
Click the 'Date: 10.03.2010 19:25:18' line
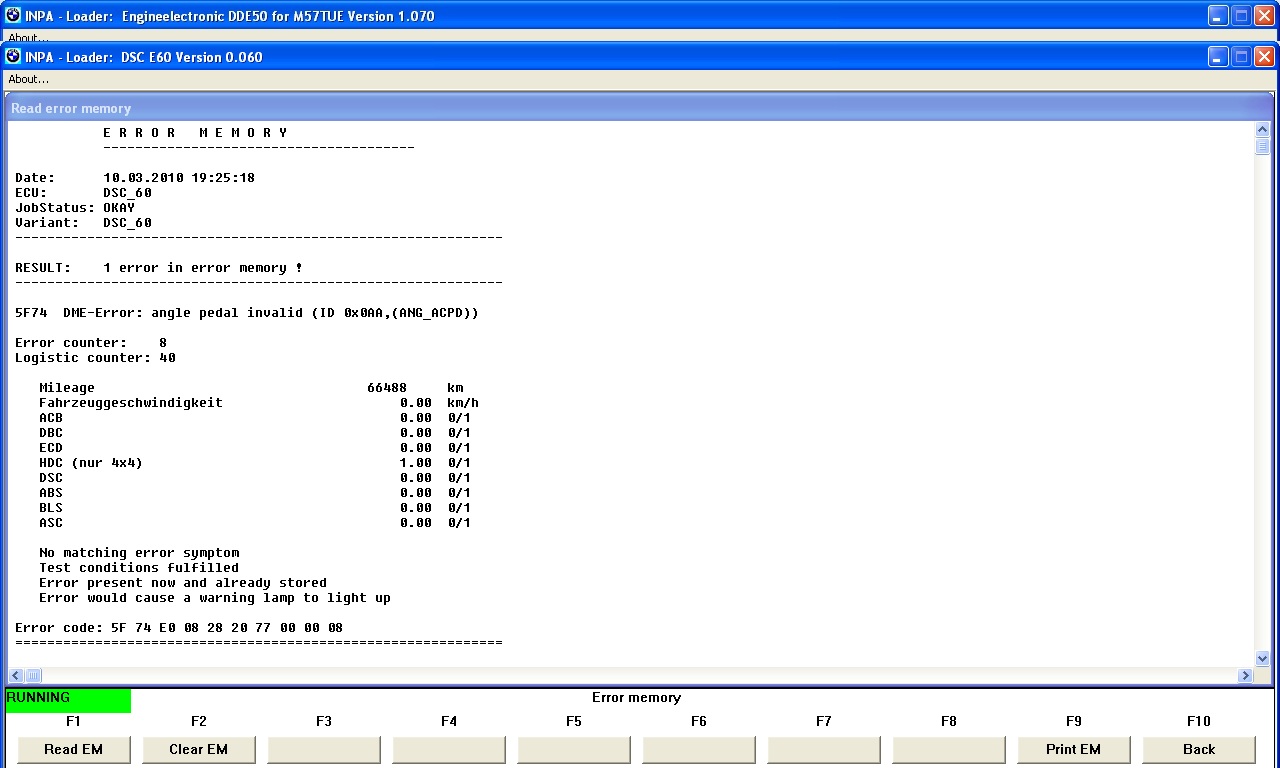coord(135,178)
